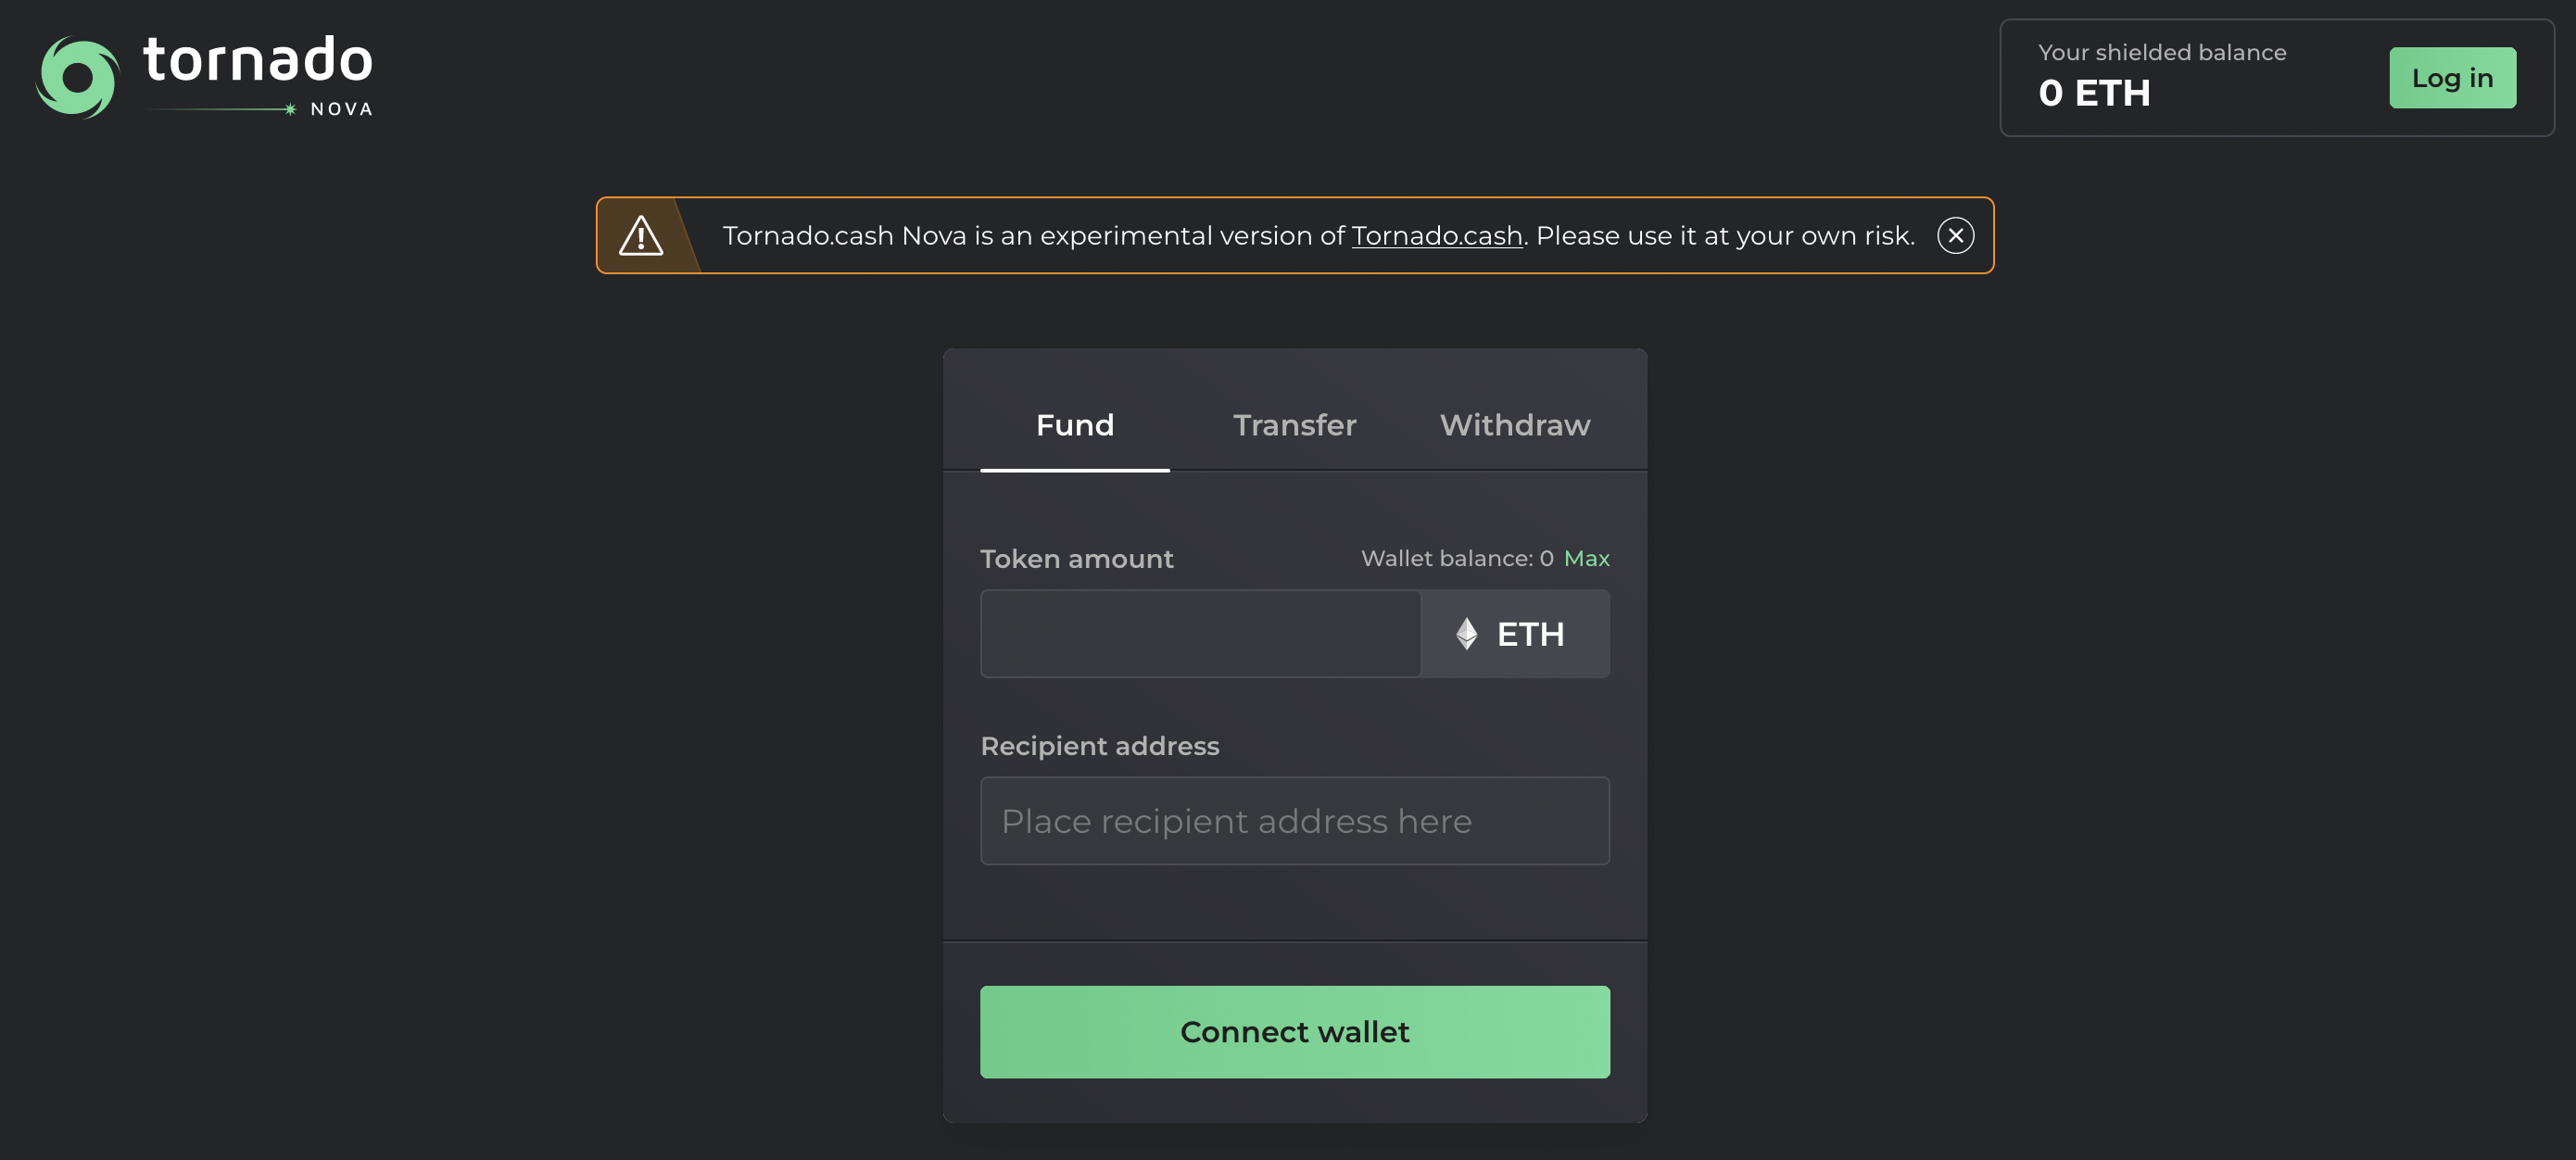Click the Recipient address input field
This screenshot has height=1160, width=2576.
1294,821
